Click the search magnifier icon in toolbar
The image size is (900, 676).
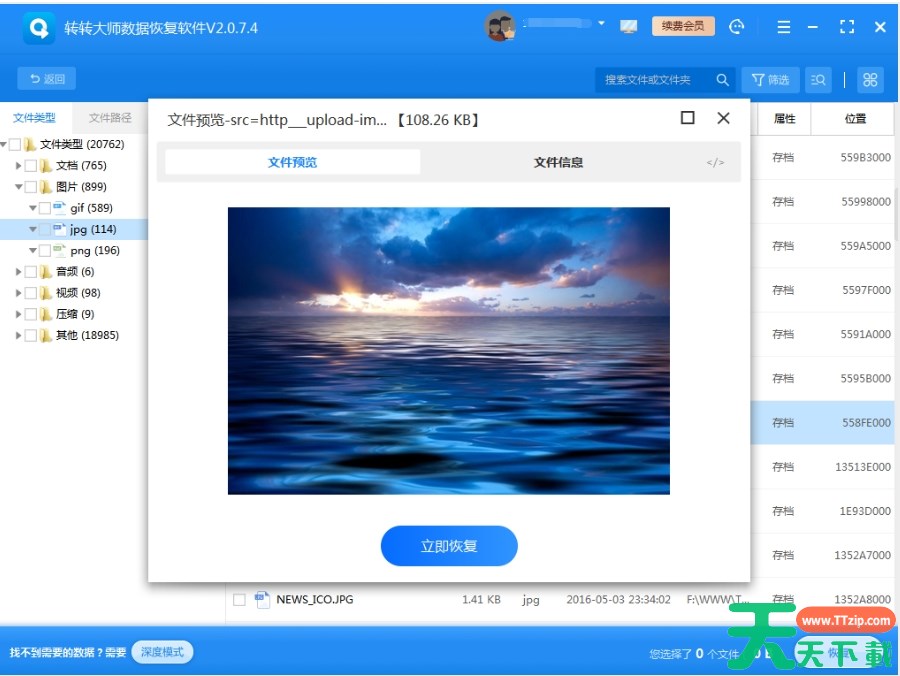[x=722, y=80]
